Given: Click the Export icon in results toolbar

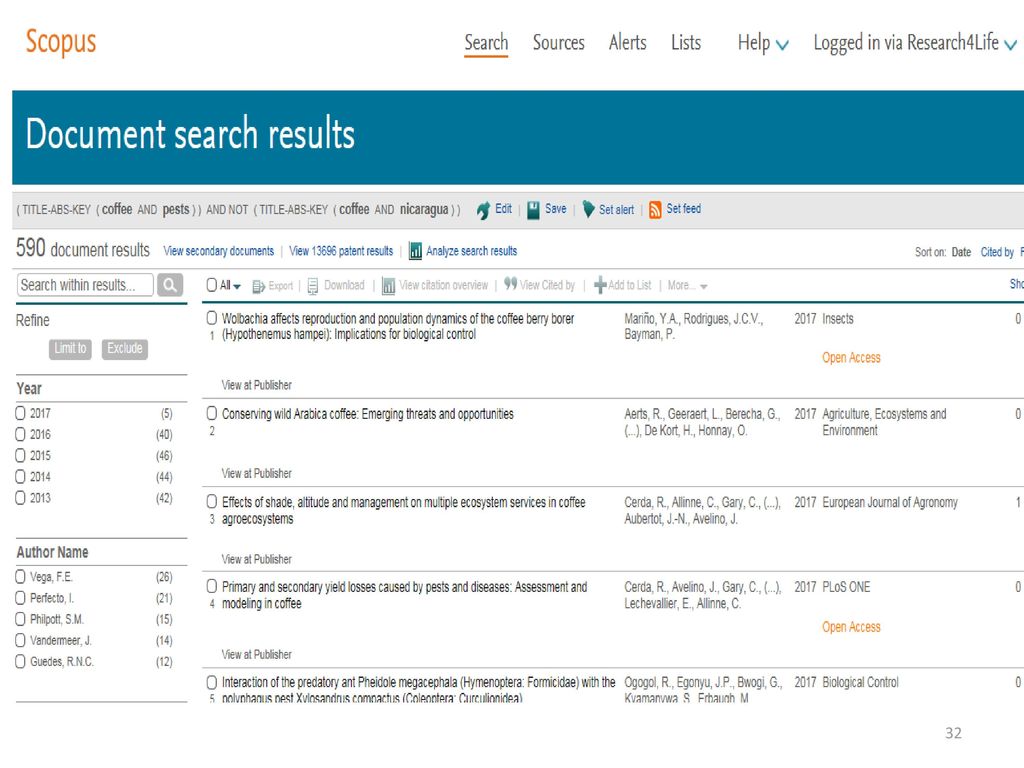Looking at the screenshot, I should 259,286.
